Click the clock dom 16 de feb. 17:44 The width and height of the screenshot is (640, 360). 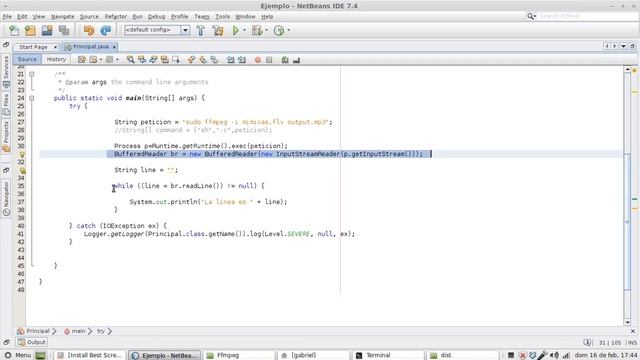[x=606, y=355]
